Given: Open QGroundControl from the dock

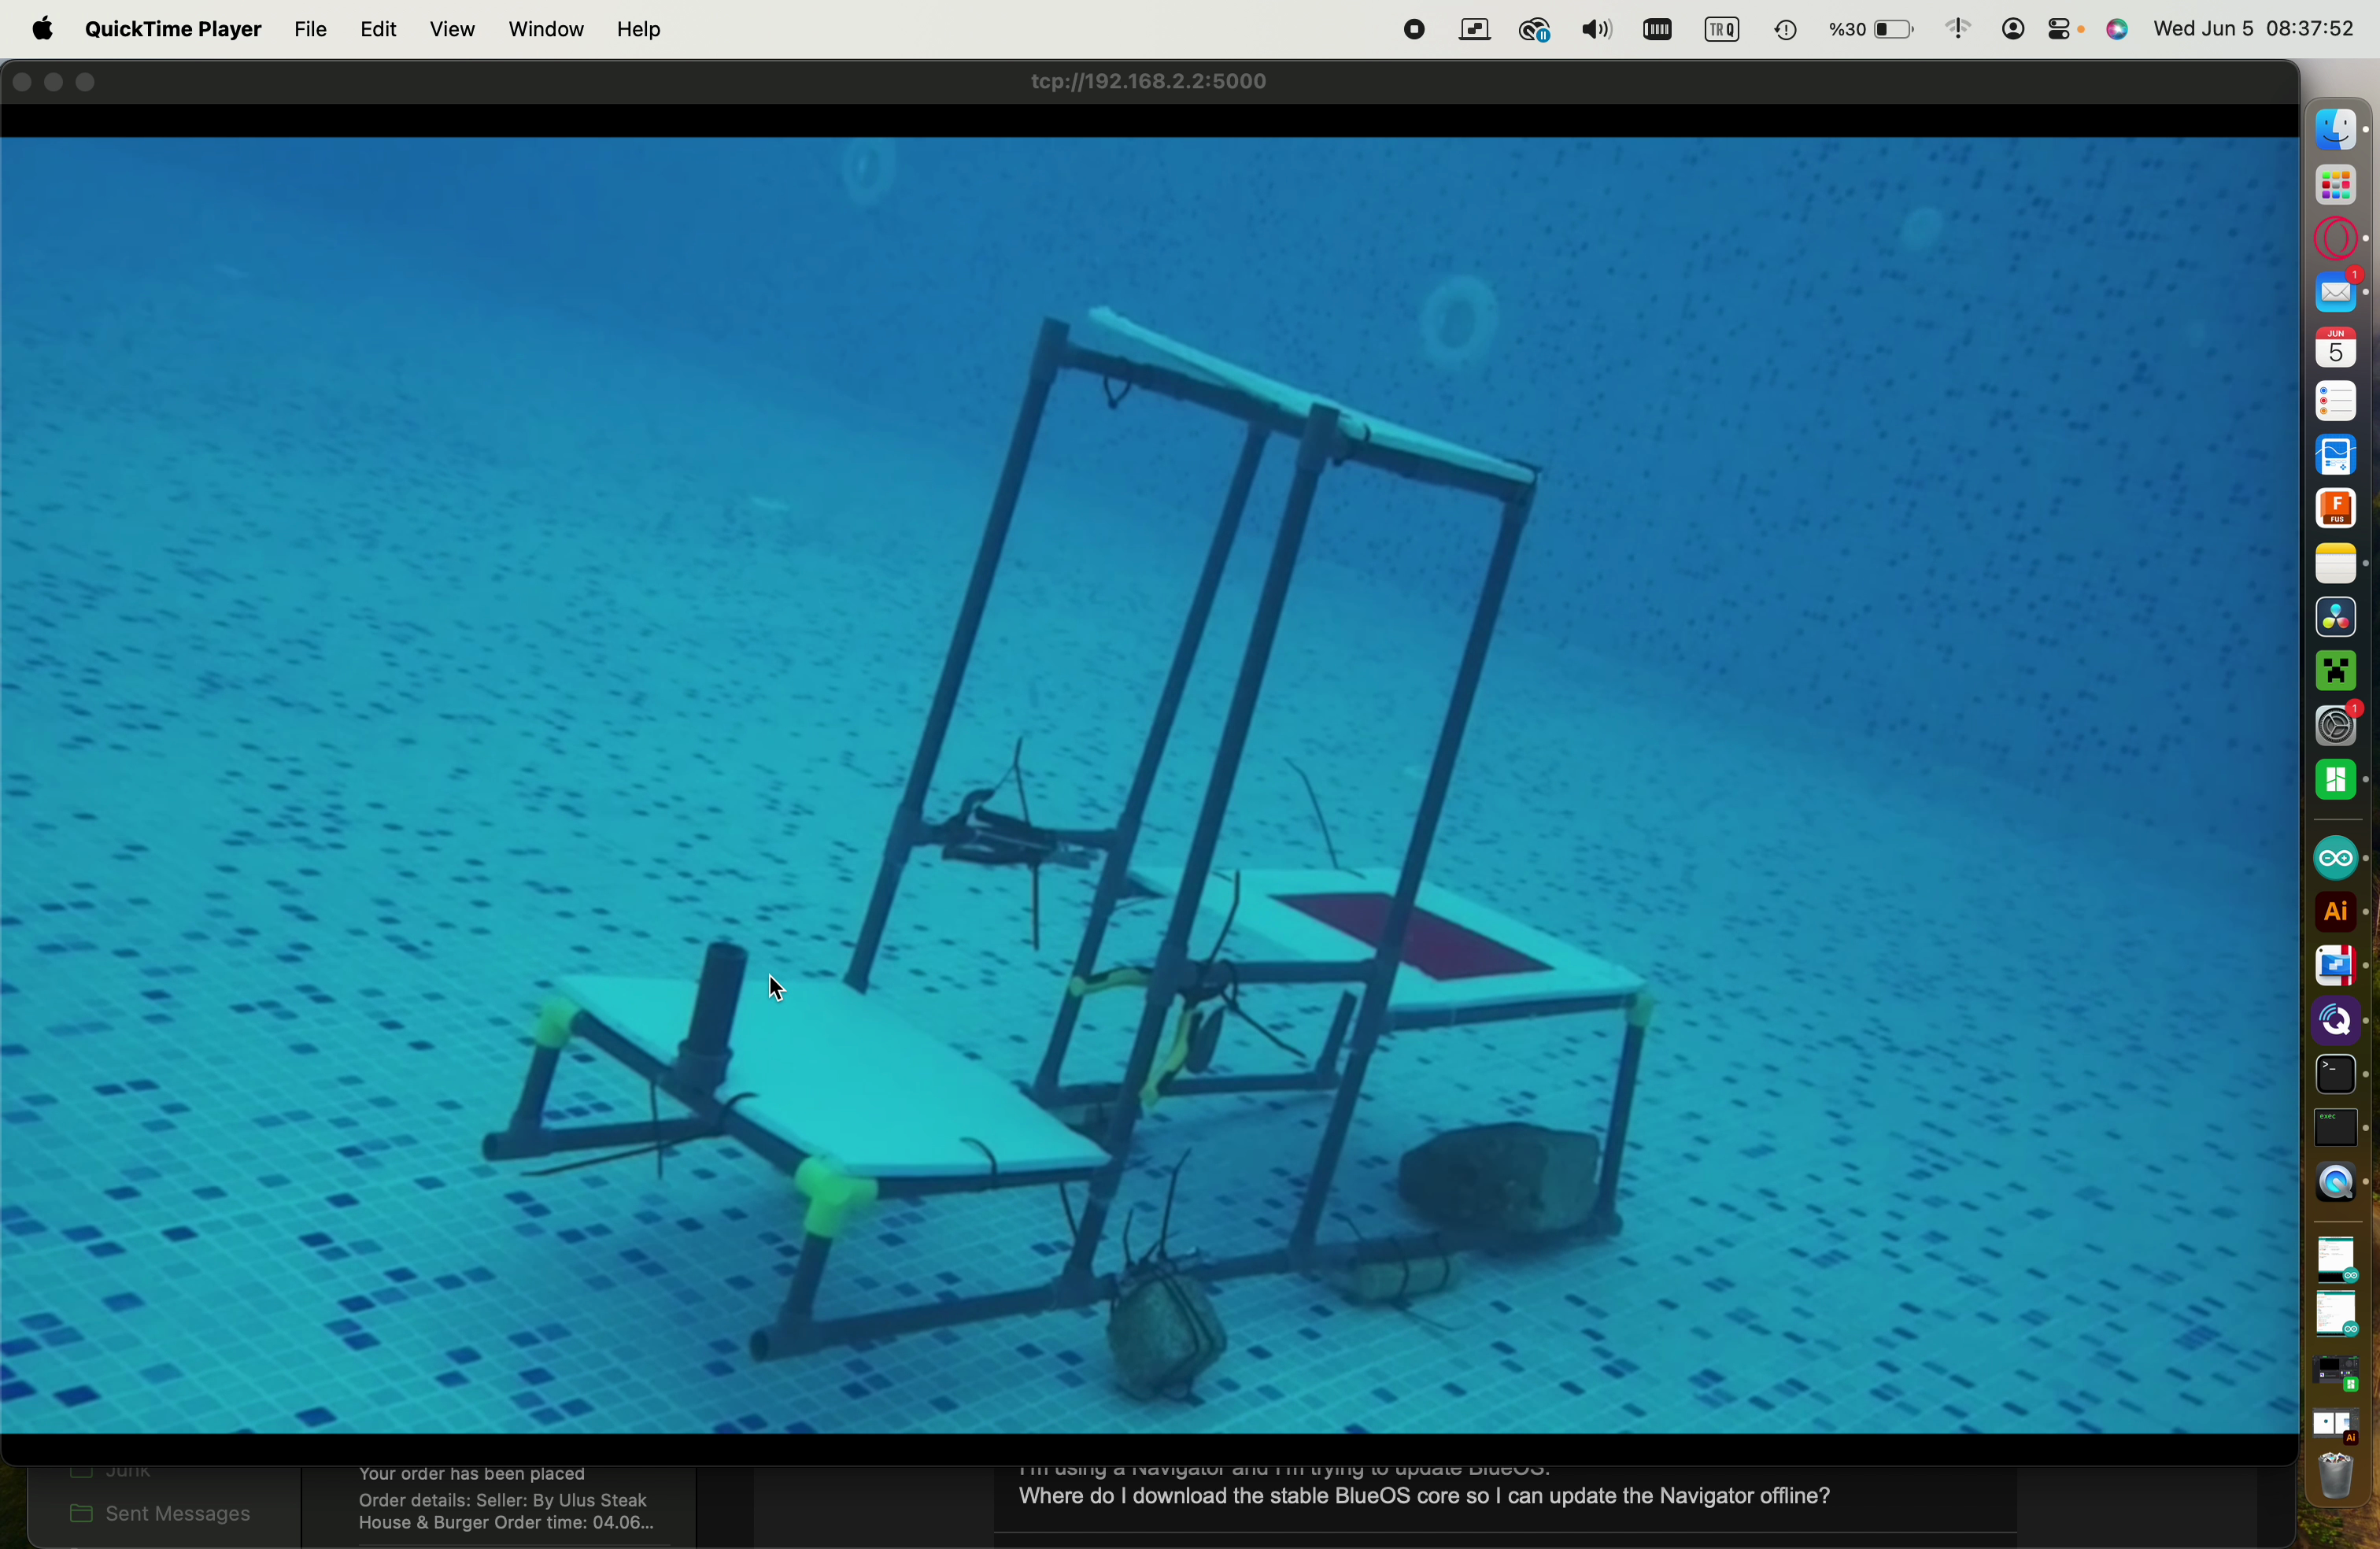Looking at the screenshot, I should 2337,1021.
